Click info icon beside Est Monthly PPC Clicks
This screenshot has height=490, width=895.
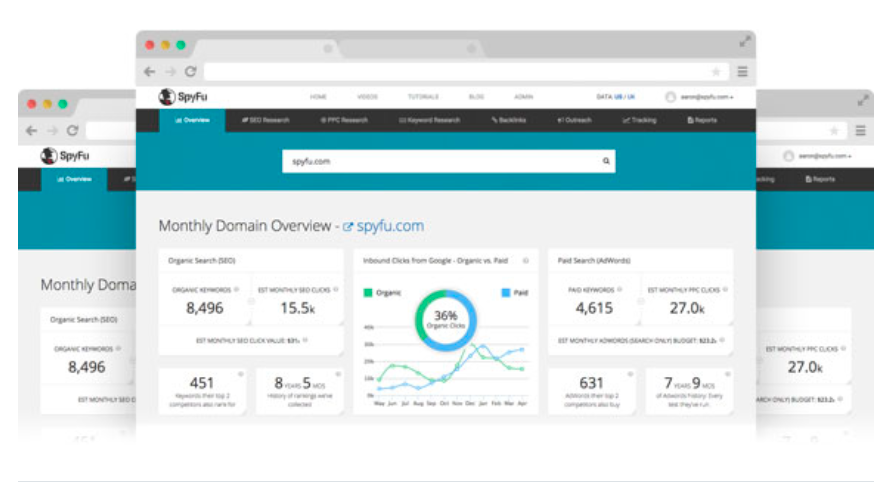(x=725, y=290)
